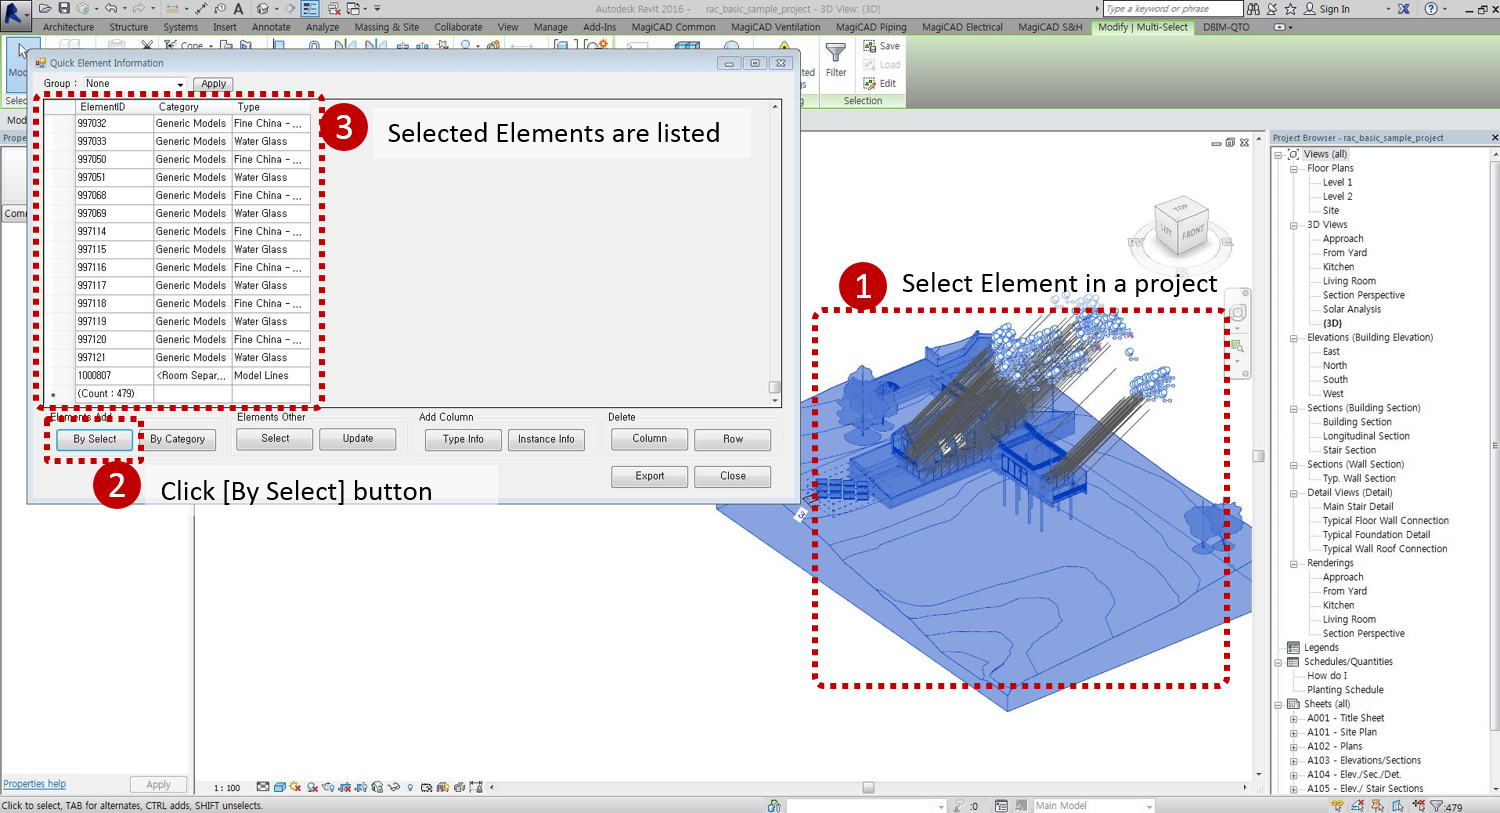This screenshot has width=1500, height=813.
Task: Click the Save icon in Selection panel
Action: point(869,46)
